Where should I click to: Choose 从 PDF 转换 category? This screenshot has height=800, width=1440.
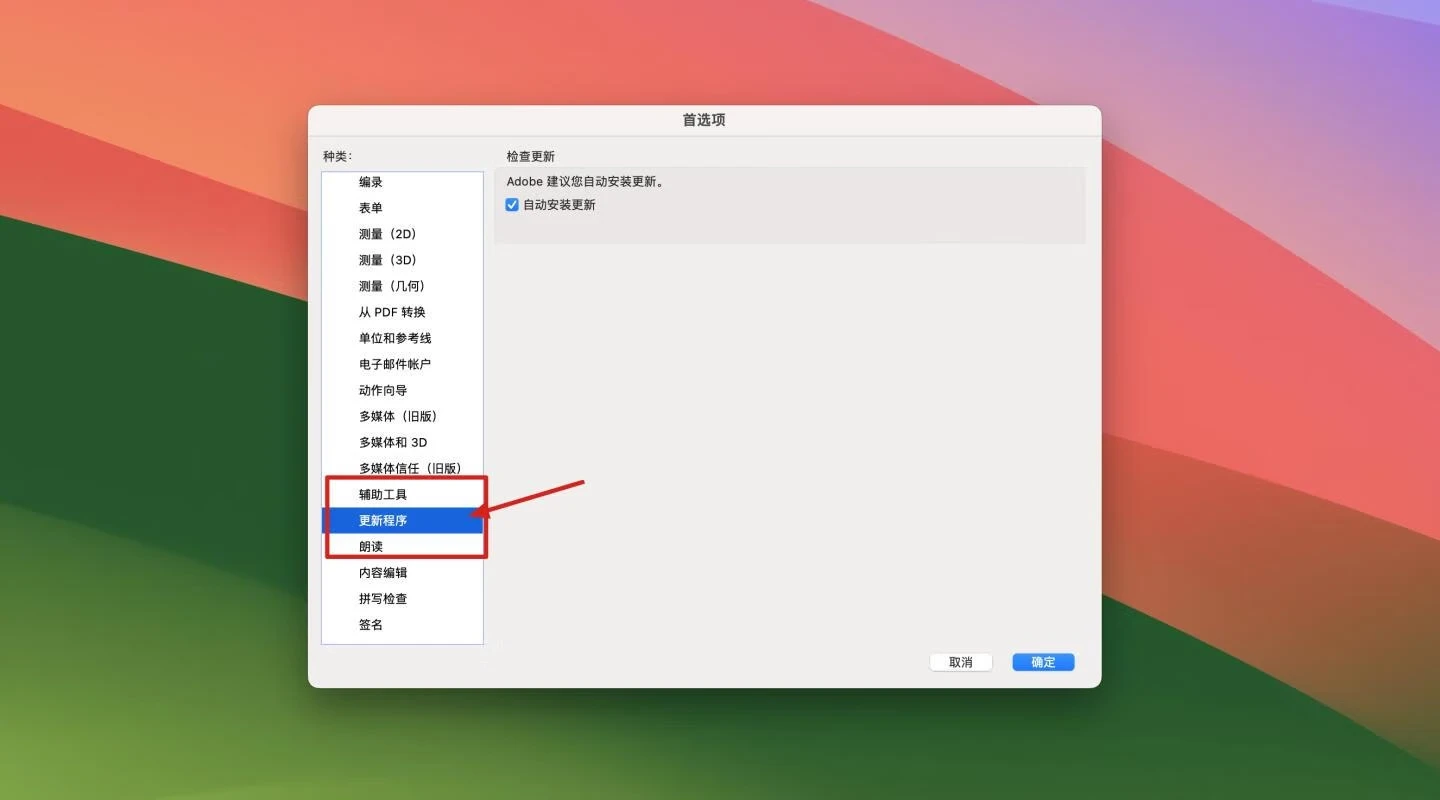[392, 312]
